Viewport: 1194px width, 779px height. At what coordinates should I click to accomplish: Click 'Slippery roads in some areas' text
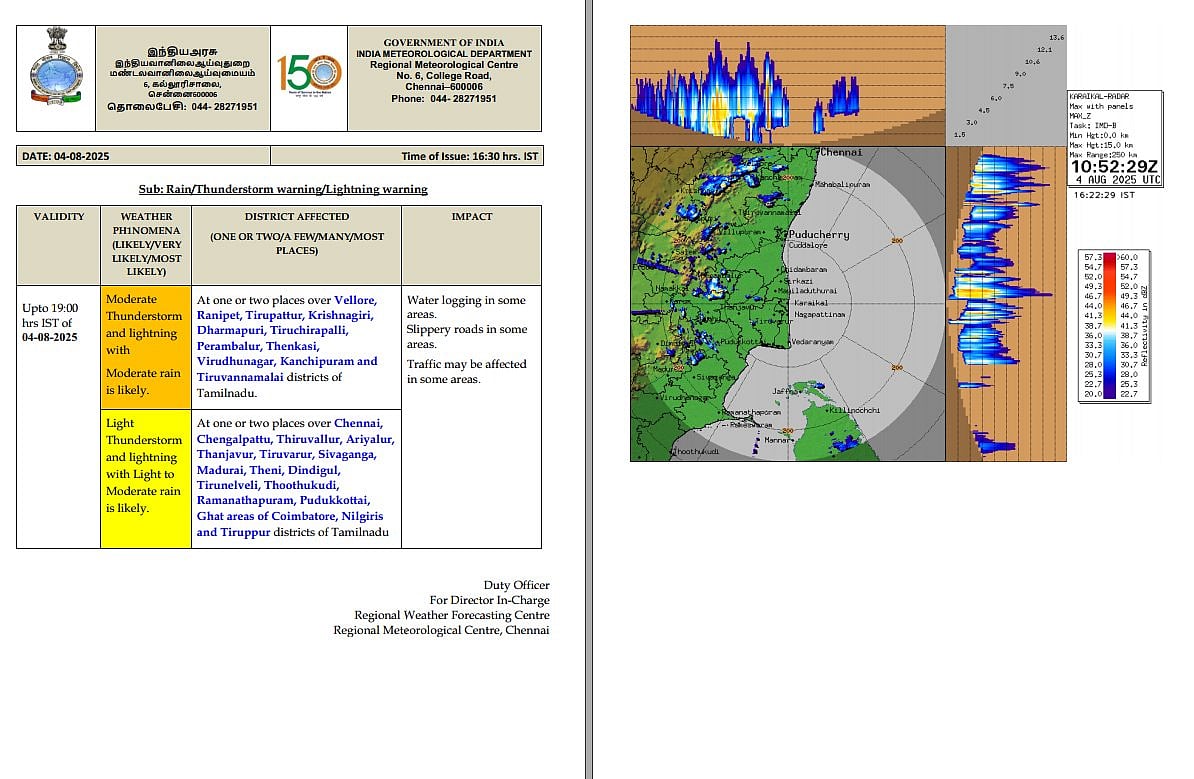click(466, 337)
